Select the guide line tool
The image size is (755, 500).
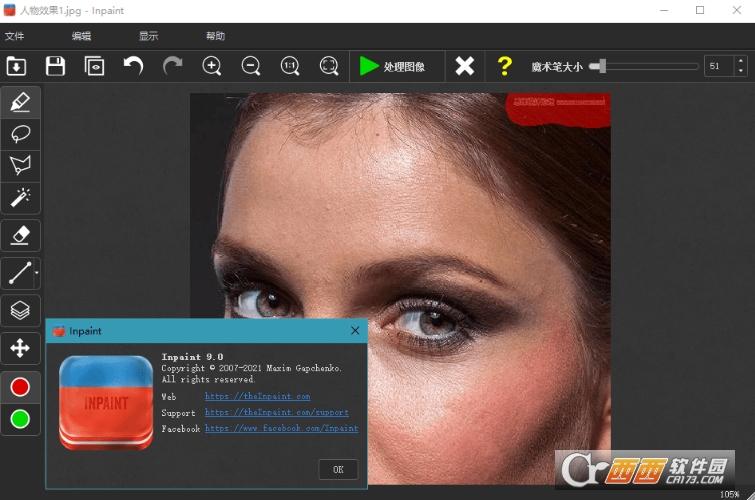(20, 272)
